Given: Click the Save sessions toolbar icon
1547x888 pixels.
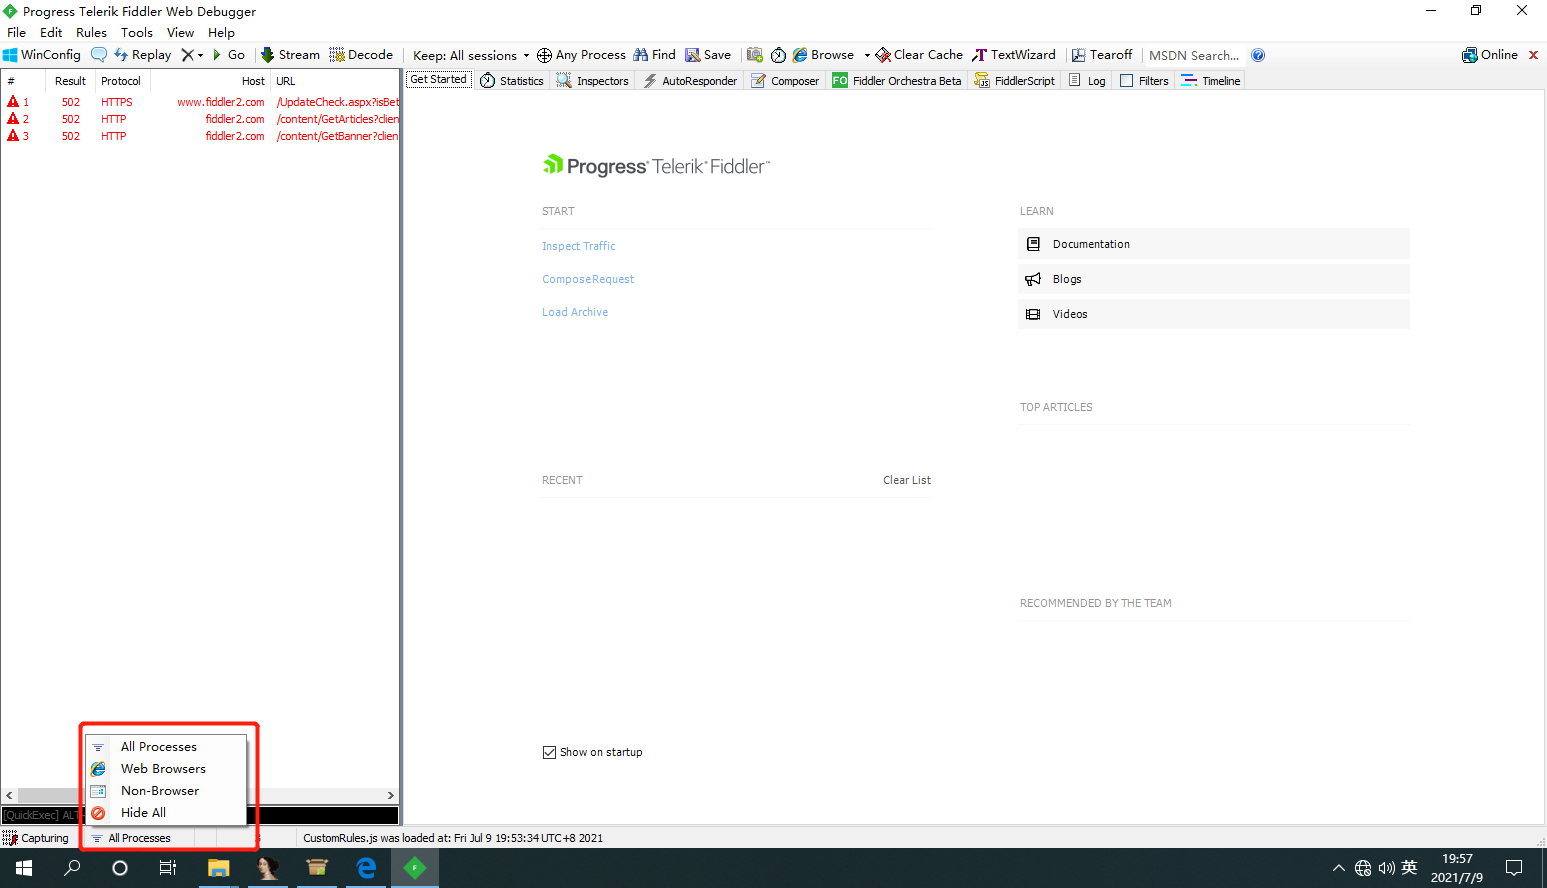Looking at the screenshot, I should pos(692,55).
